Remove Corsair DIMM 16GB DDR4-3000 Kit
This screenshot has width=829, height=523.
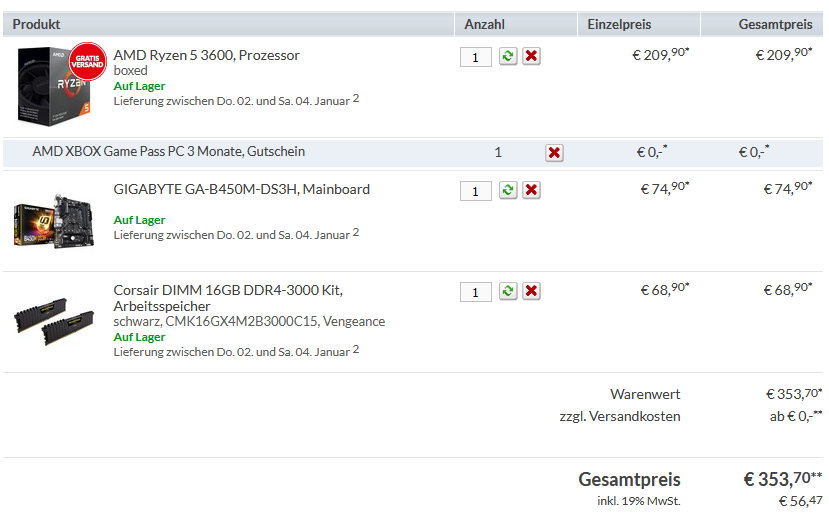coord(531,291)
